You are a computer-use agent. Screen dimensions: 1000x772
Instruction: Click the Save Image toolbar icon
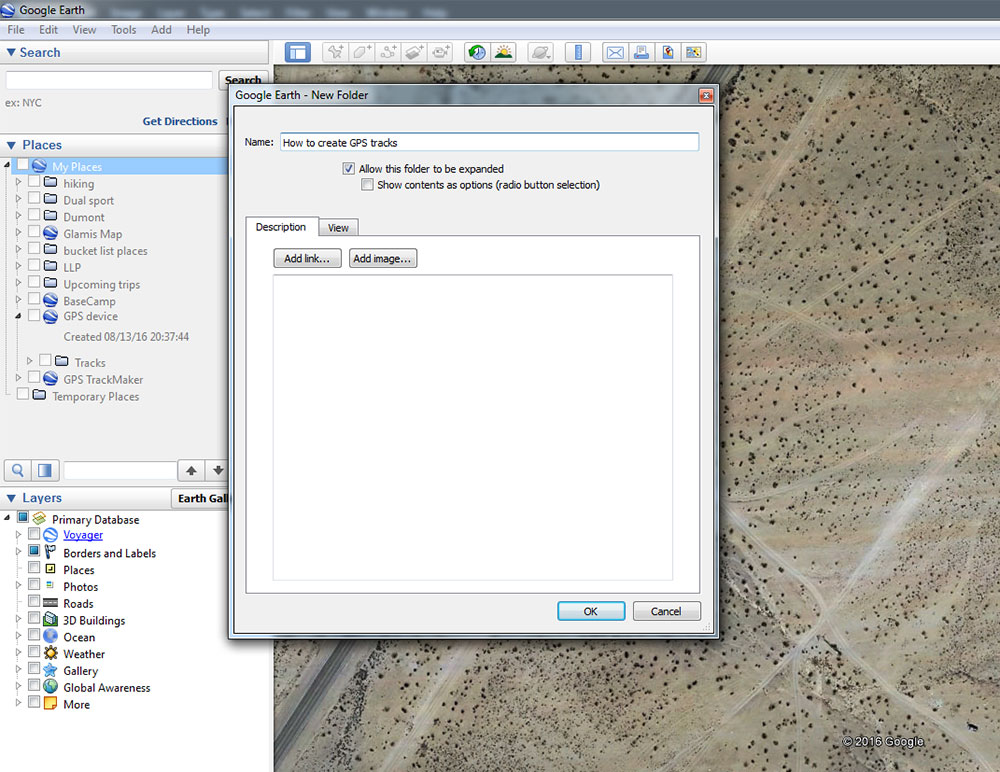click(668, 52)
